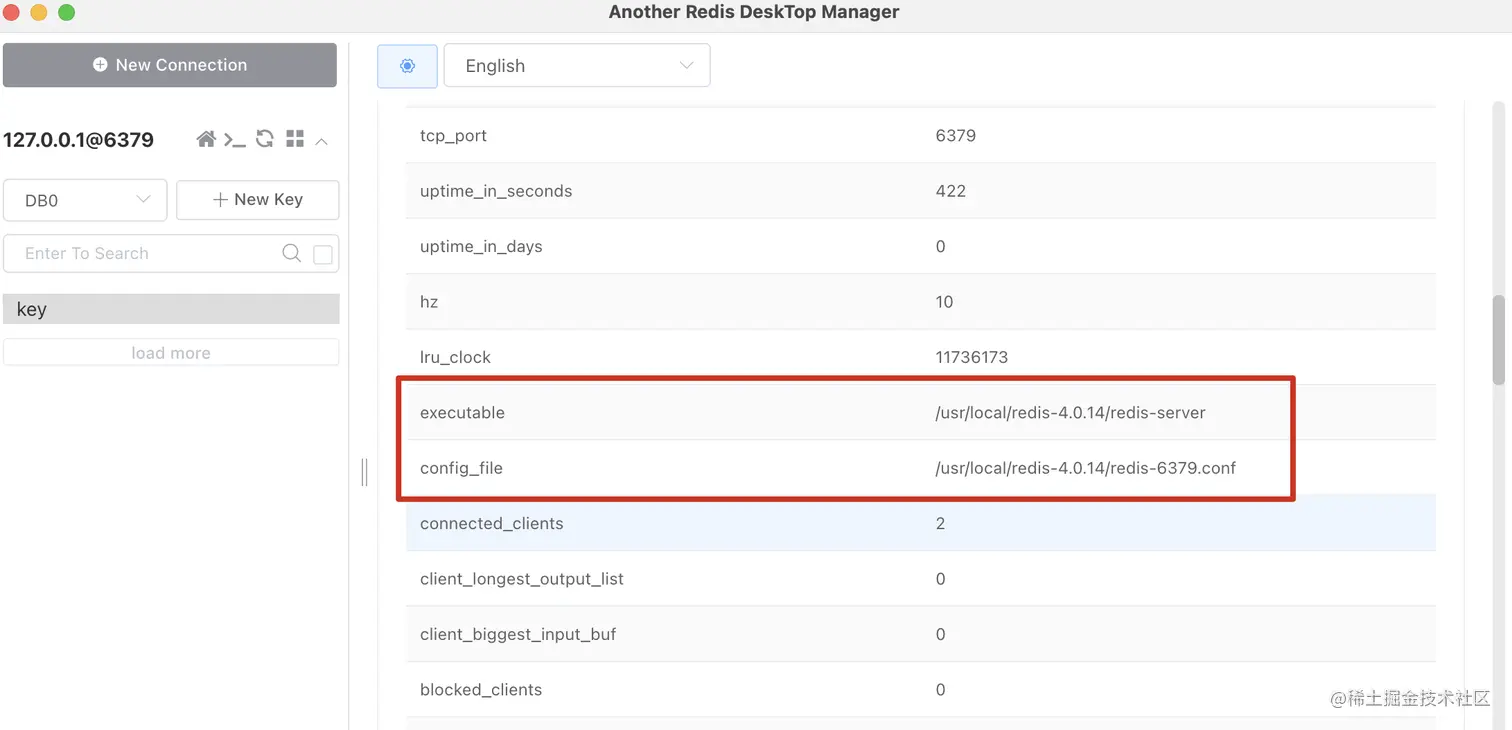
Task: Toggle the exact search checkbox
Action: tap(323, 255)
